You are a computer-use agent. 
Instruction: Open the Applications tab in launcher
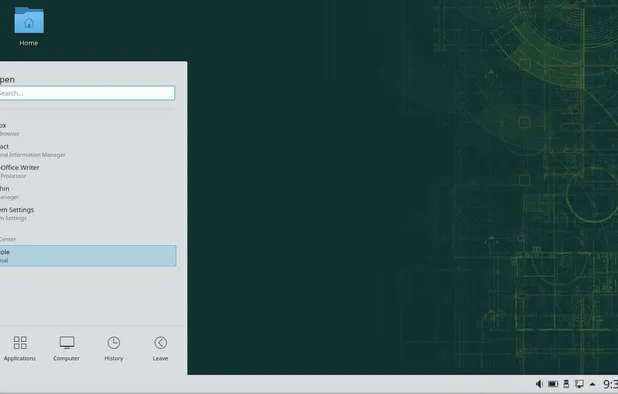click(x=20, y=348)
